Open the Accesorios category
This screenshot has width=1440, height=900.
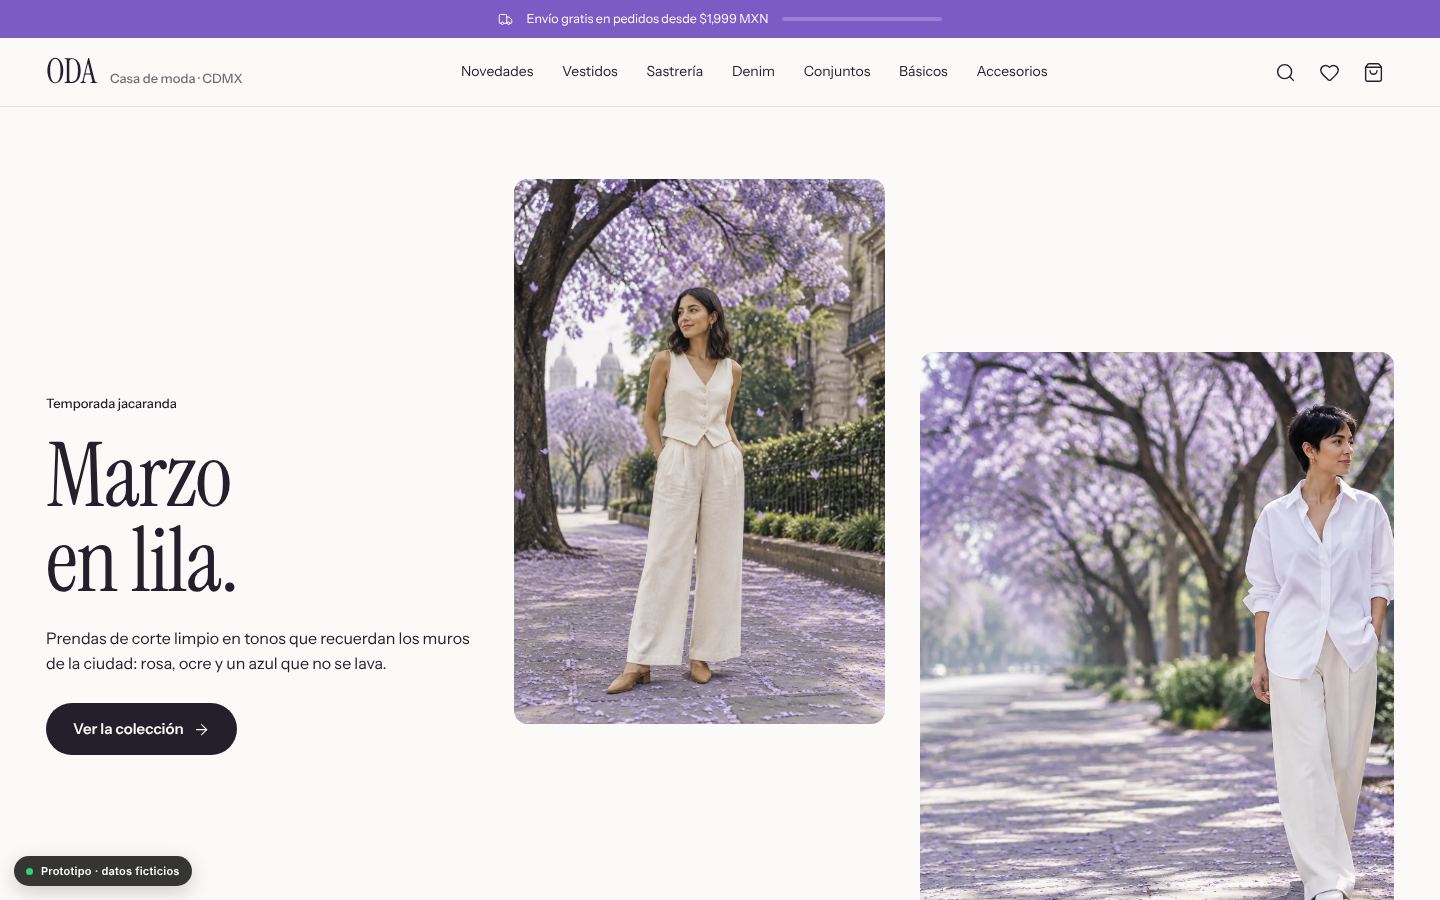[x=1012, y=72]
